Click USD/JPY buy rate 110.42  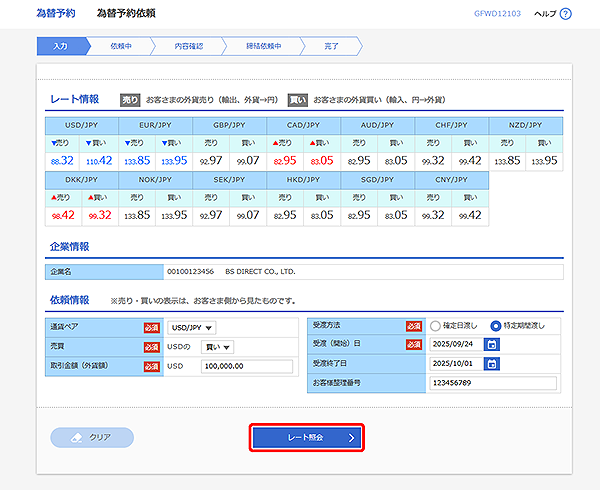click(x=99, y=161)
